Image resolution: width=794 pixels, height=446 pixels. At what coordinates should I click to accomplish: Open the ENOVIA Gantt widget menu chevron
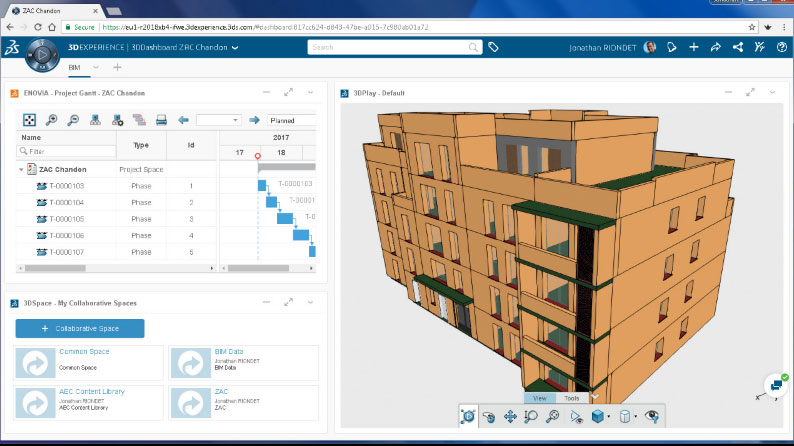310,93
